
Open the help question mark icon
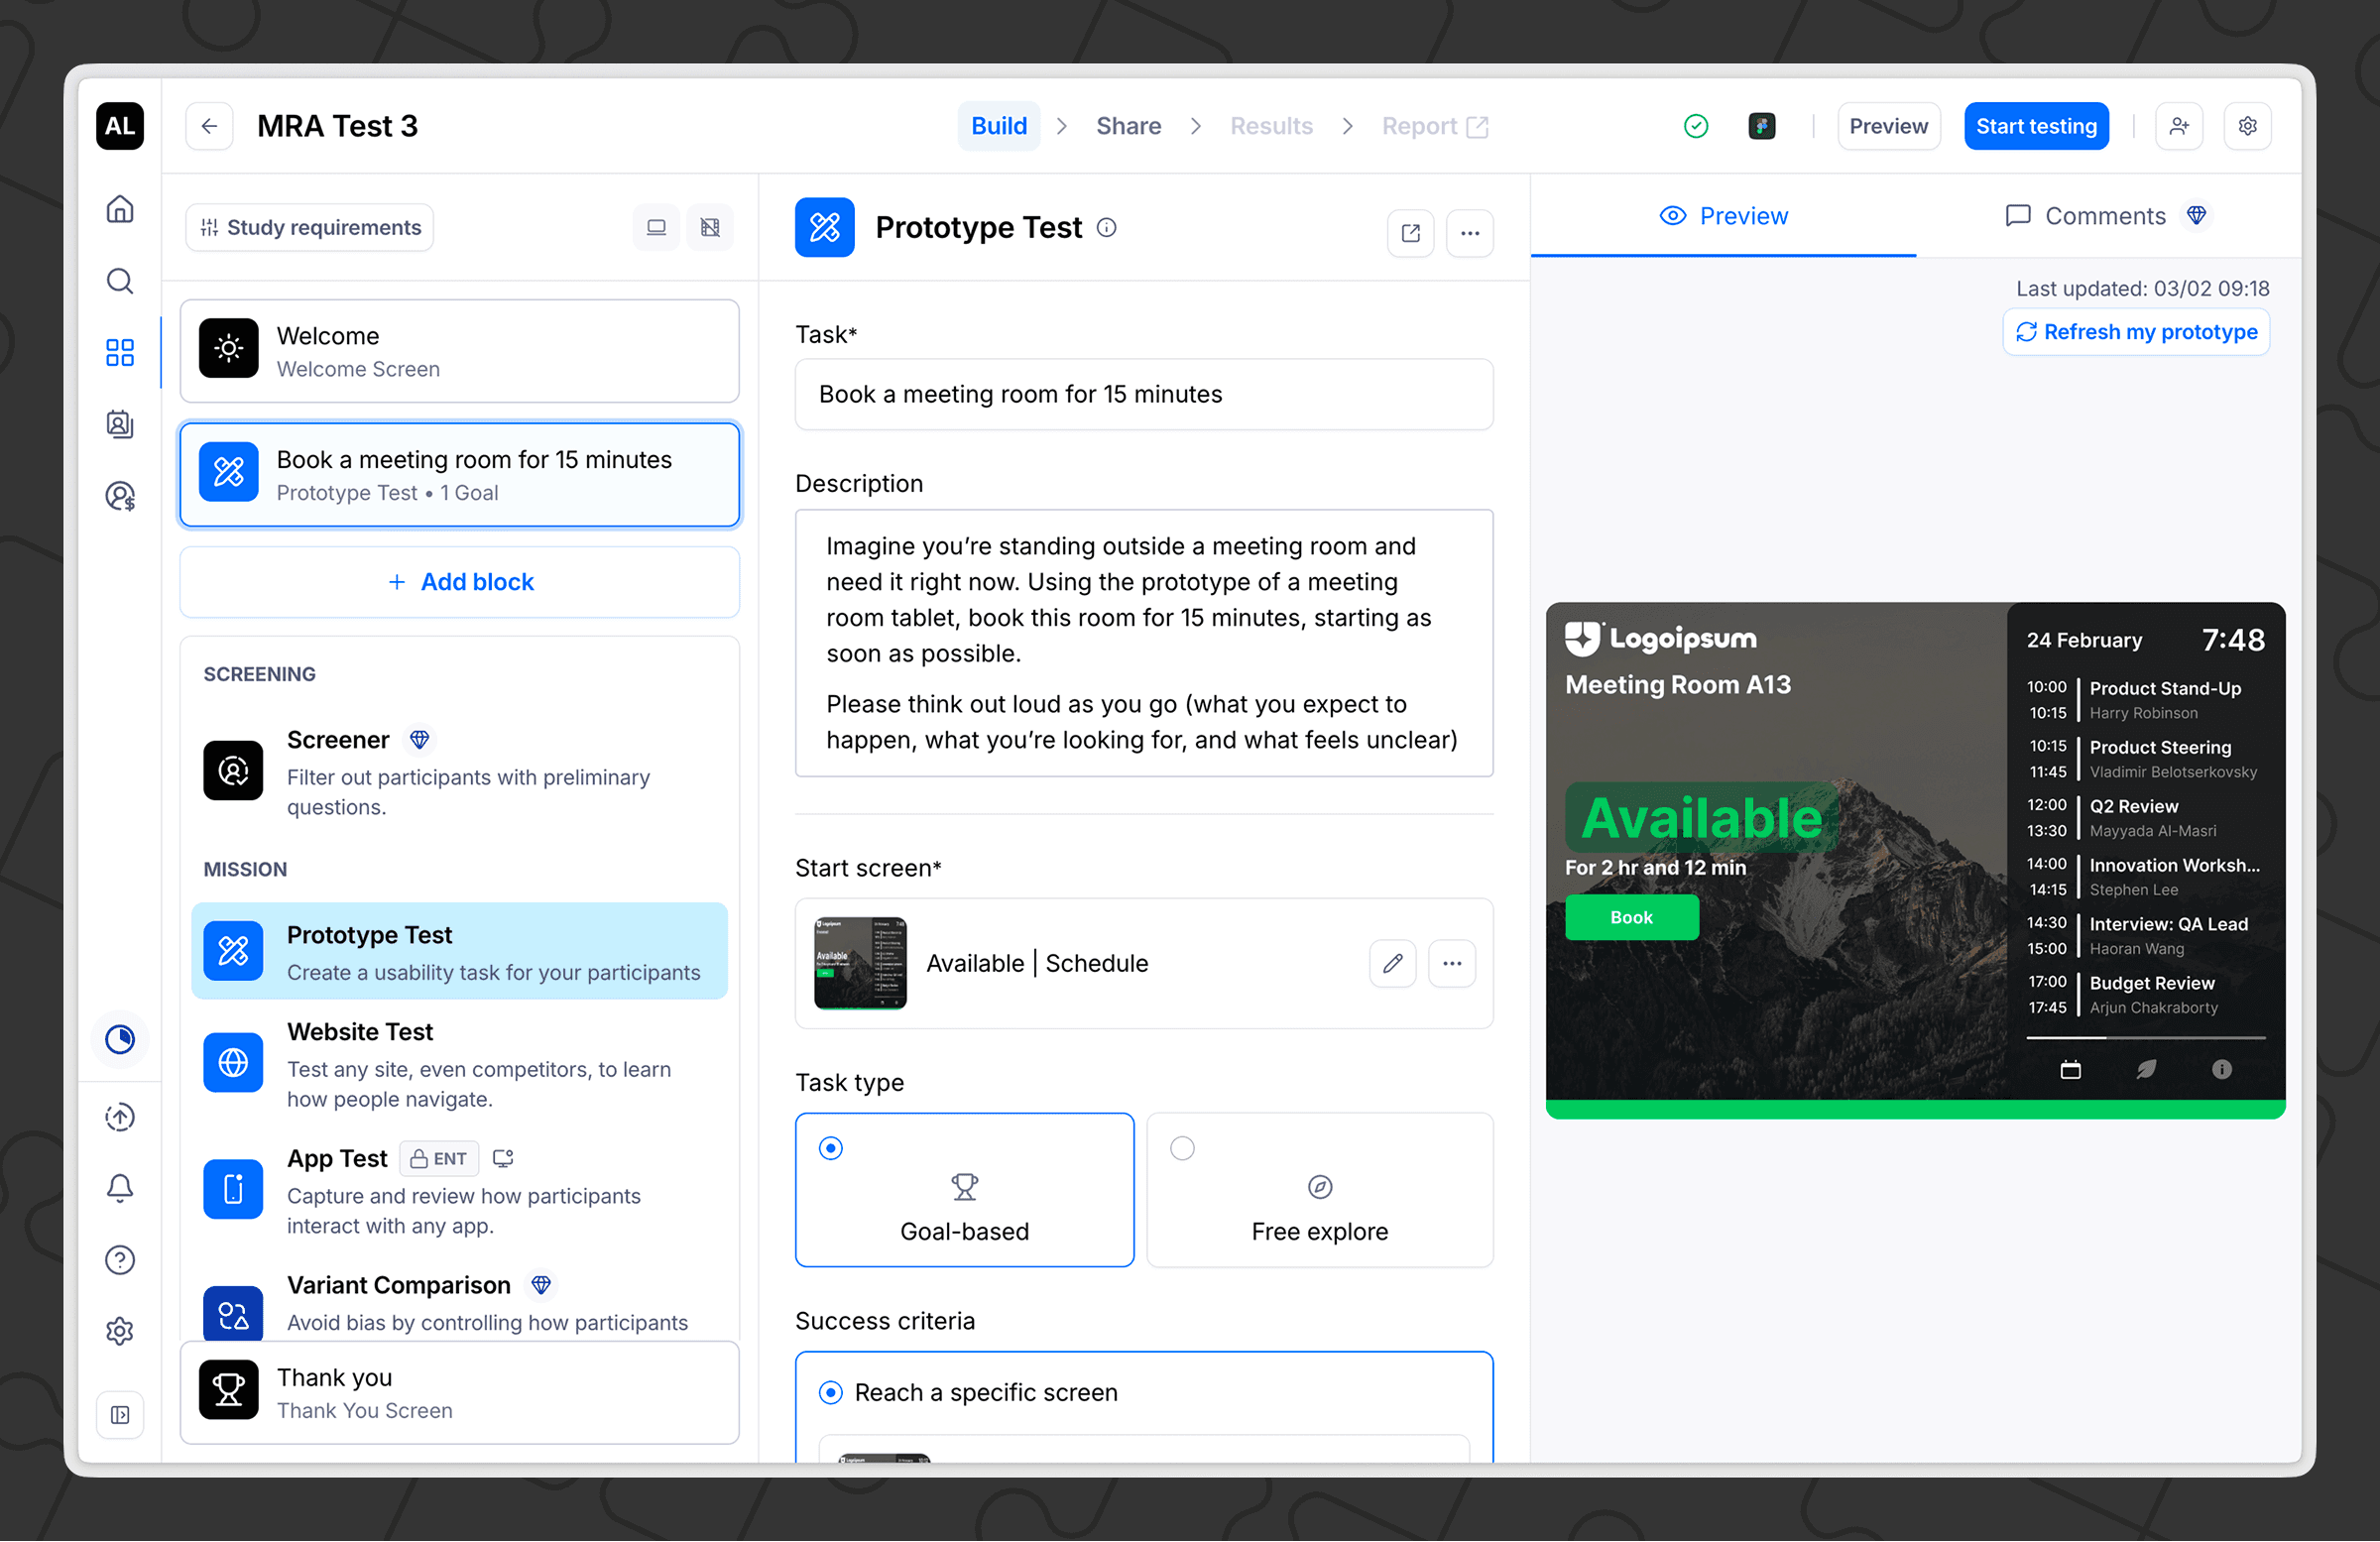(x=120, y=1260)
